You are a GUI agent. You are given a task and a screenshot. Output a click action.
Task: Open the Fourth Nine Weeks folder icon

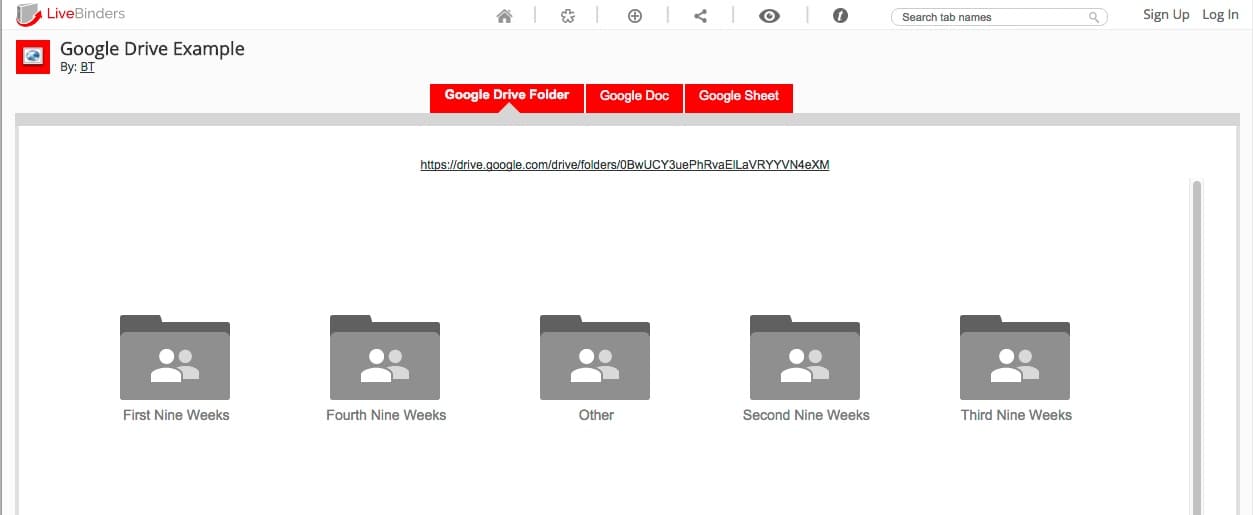[385, 357]
